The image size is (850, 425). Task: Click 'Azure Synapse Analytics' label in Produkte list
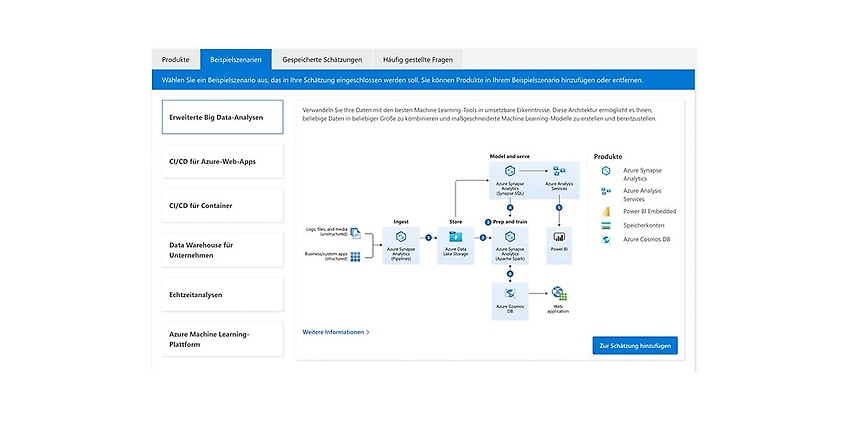642,175
